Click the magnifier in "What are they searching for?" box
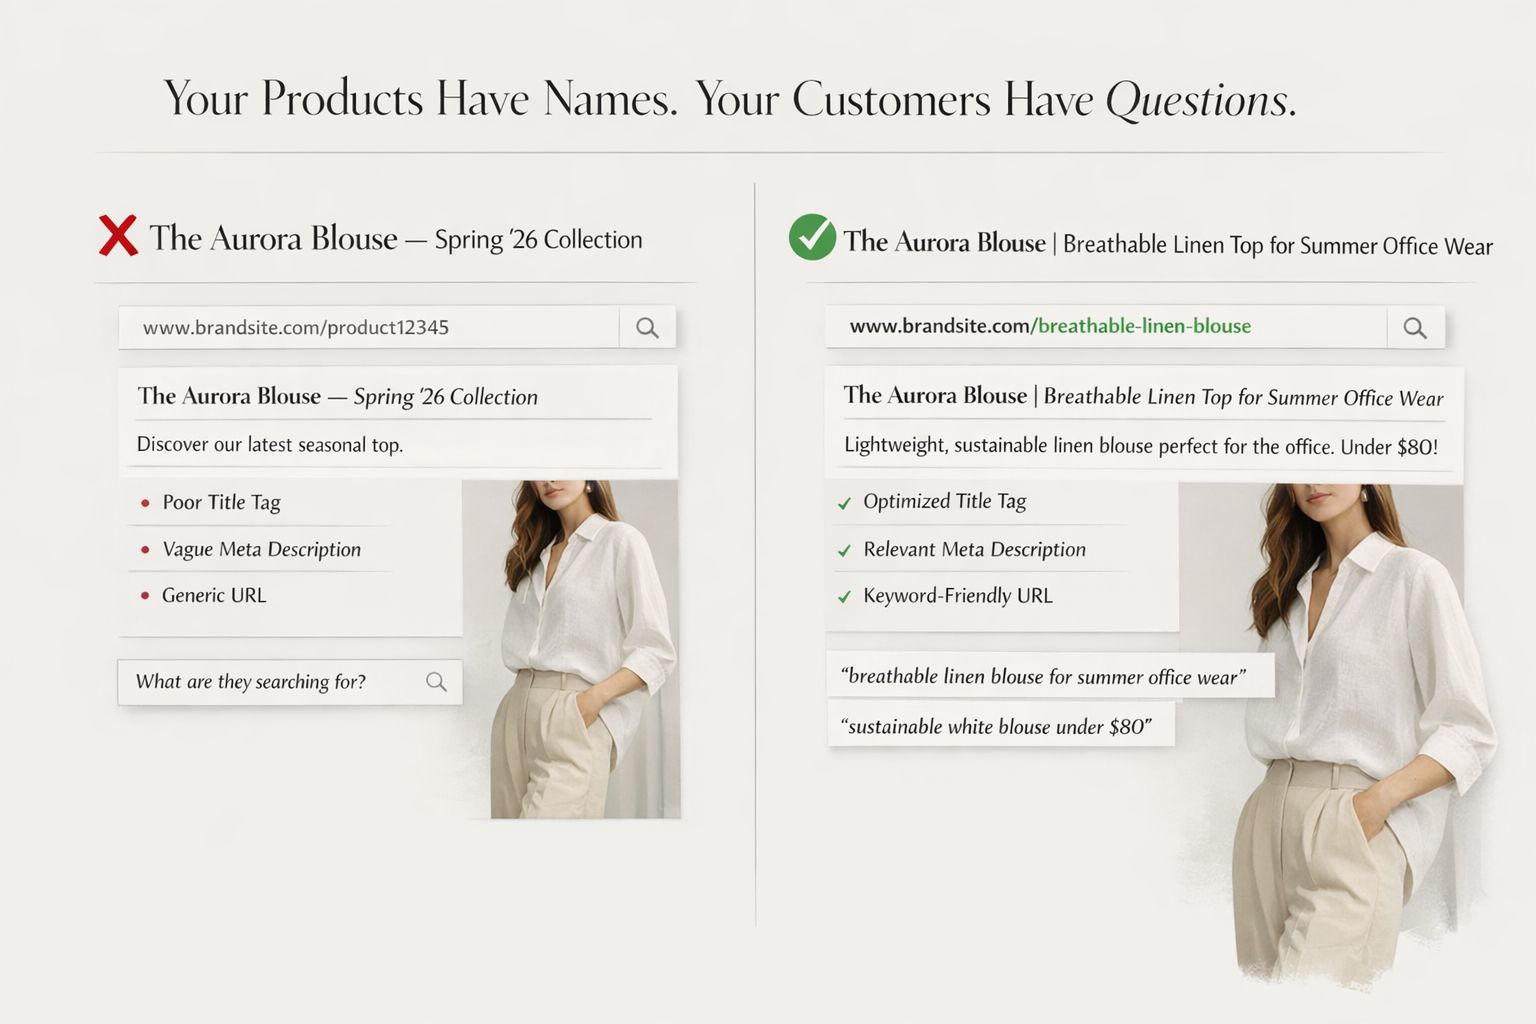The width and height of the screenshot is (1536, 1024). [x=436, y=682]
